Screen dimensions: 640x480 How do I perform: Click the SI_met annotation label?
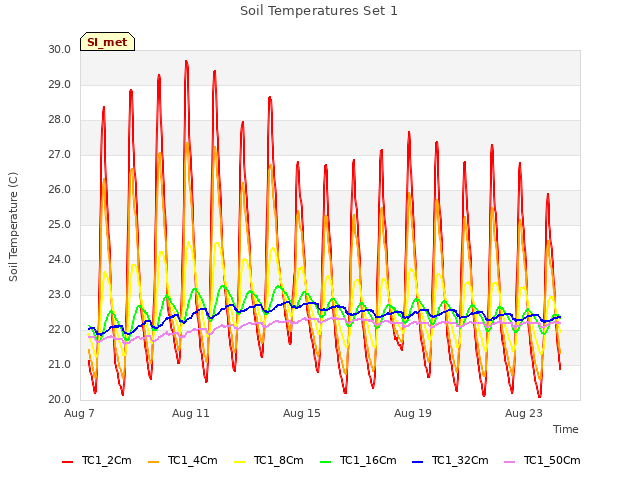[x=107, y=42]
